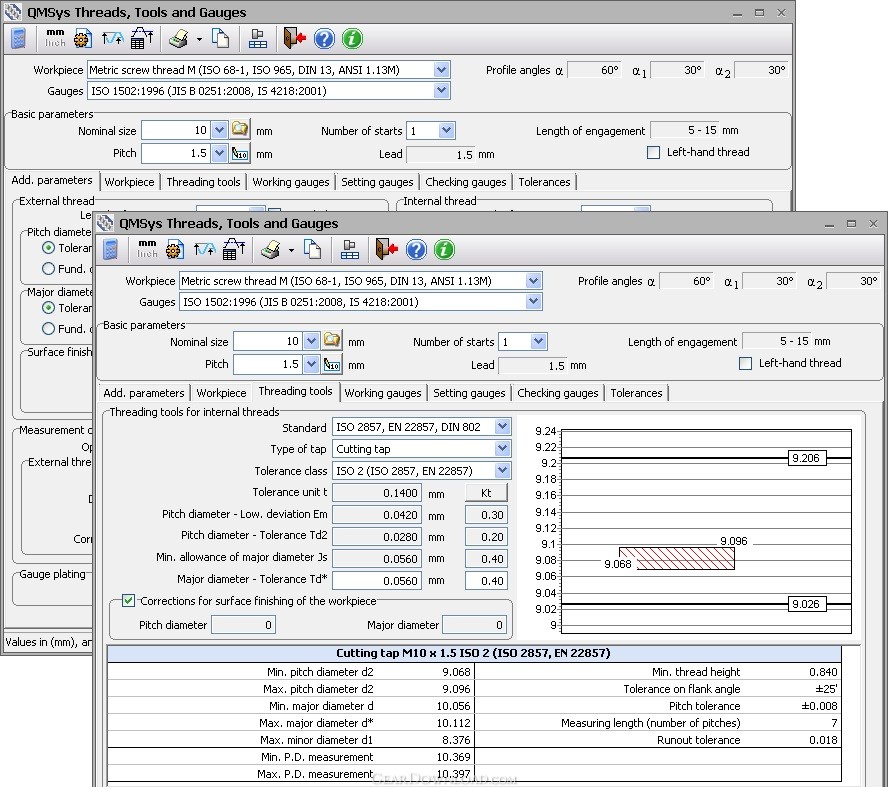The height and width of the screenshot is (787, 889).
Task: Click the calculator icon in the back window toolbar
Action: (18, 39)
